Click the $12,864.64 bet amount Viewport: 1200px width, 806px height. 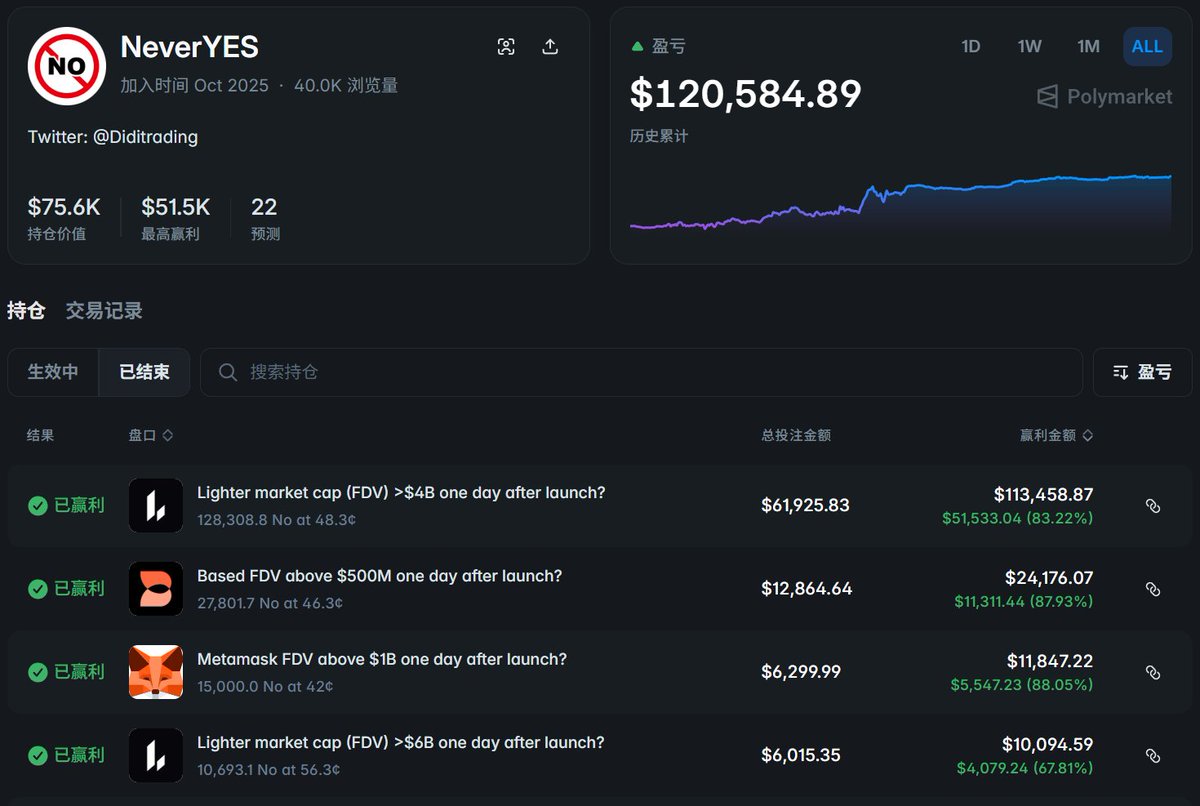coord(806,588)
